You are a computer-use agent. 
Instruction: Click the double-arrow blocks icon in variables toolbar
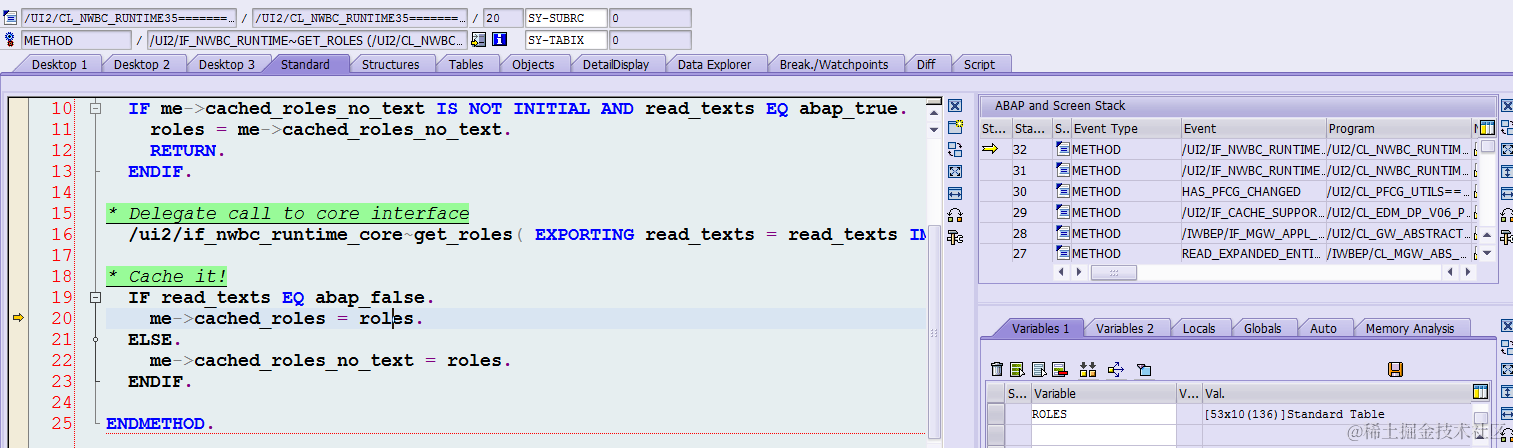tap(1089, 369)
